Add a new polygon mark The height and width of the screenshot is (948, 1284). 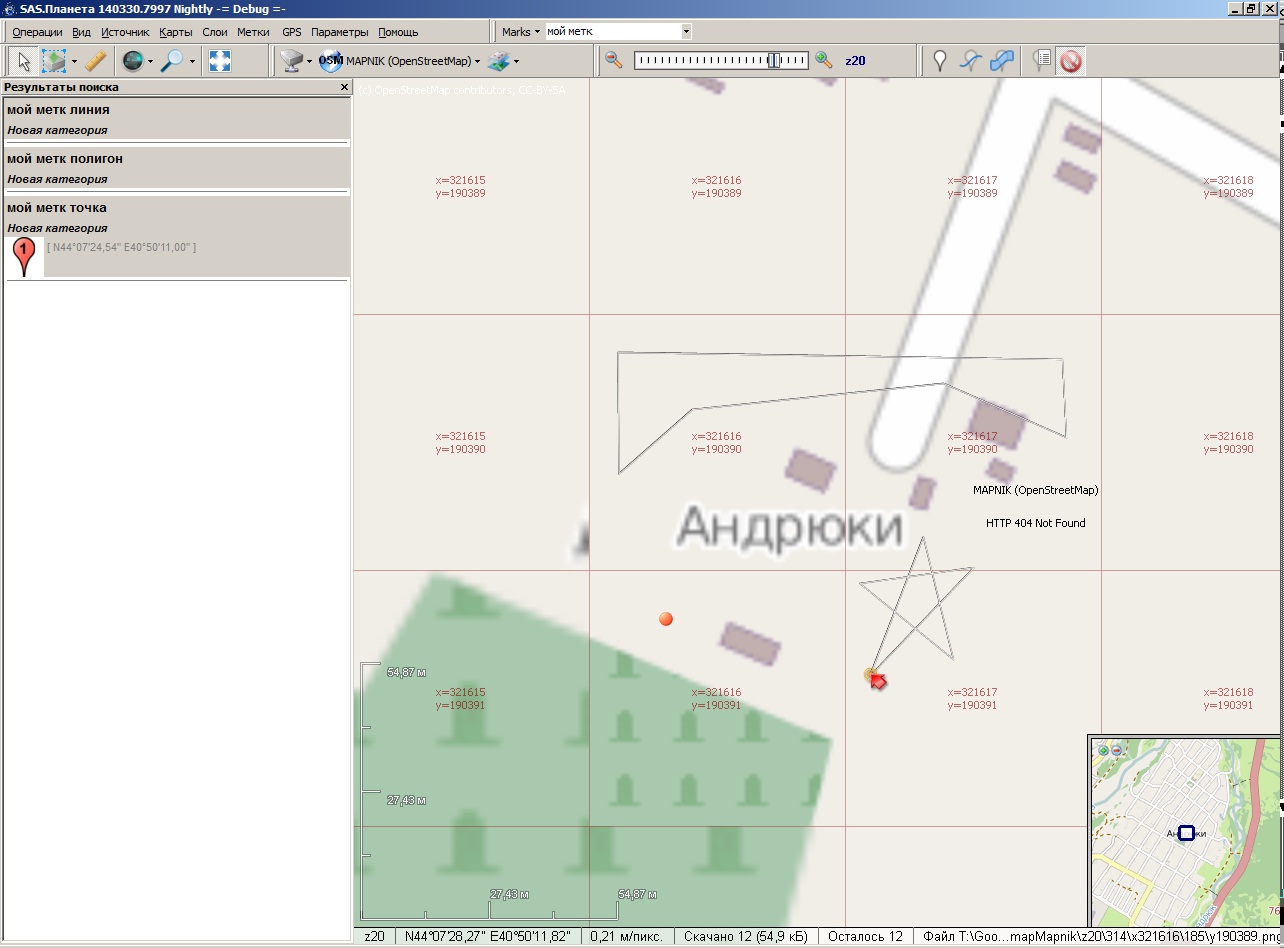click(x=1001, y=61)
